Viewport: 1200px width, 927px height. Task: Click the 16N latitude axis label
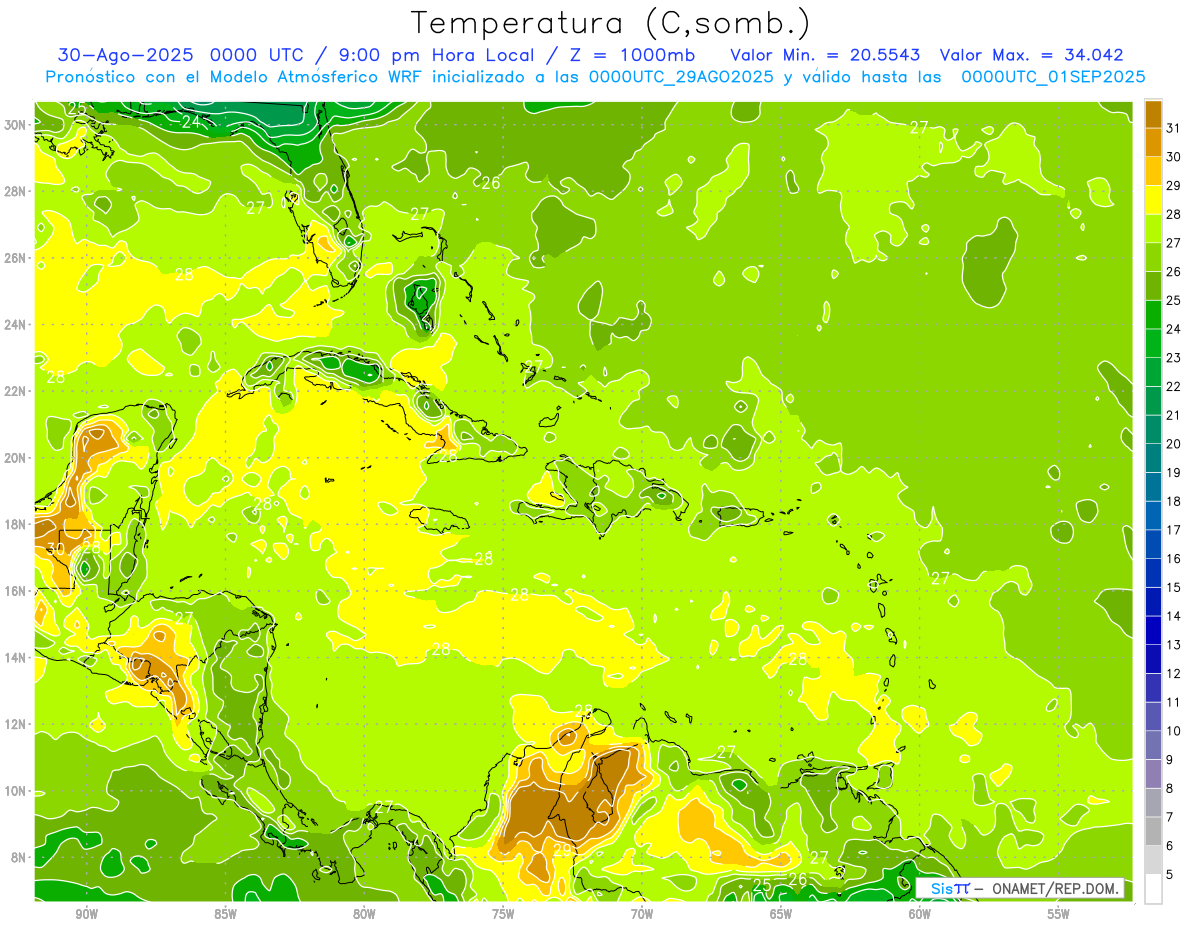(x=16, y=591)
